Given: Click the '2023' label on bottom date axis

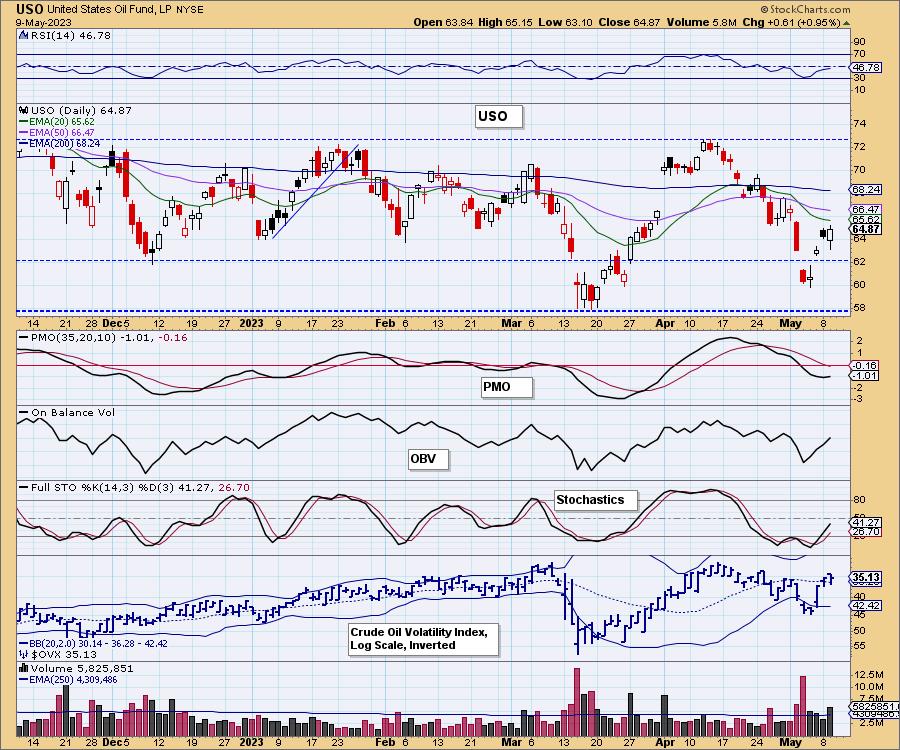Looking at the screenshot, I should coord(251,742).
